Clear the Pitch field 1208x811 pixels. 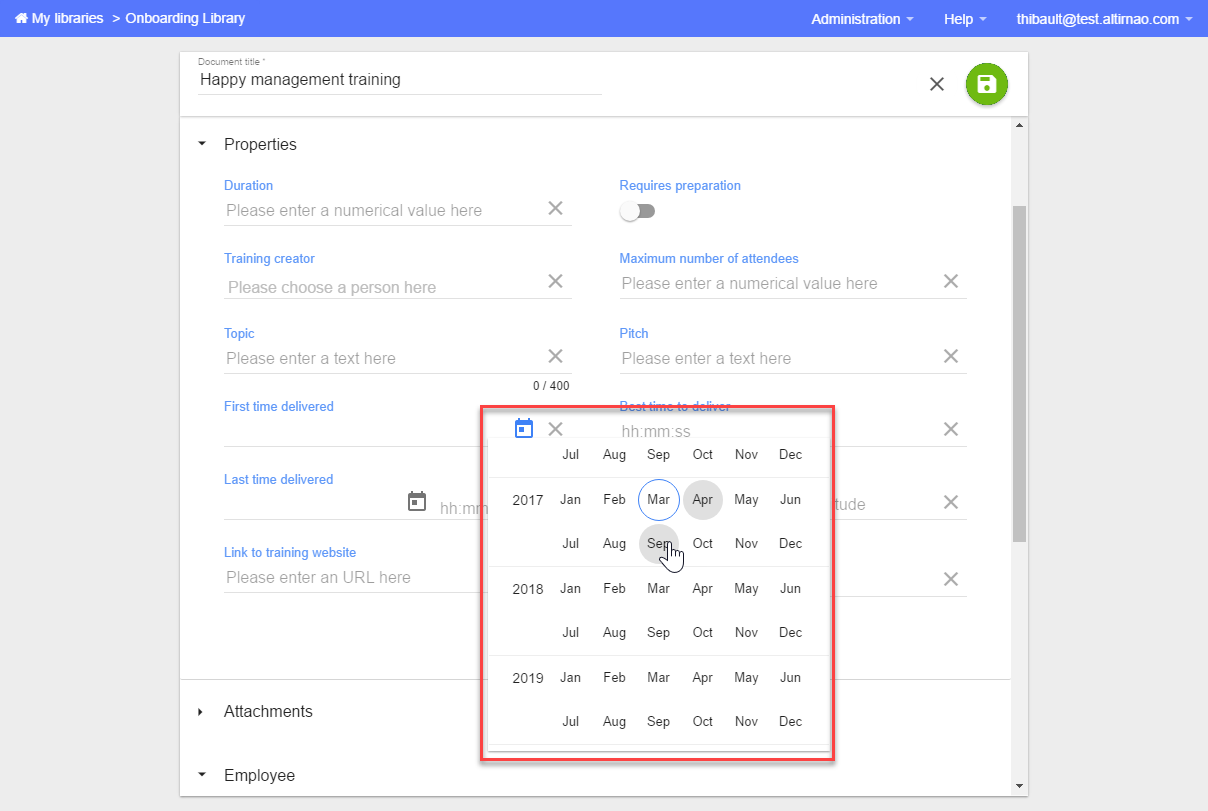coord(951,356)
